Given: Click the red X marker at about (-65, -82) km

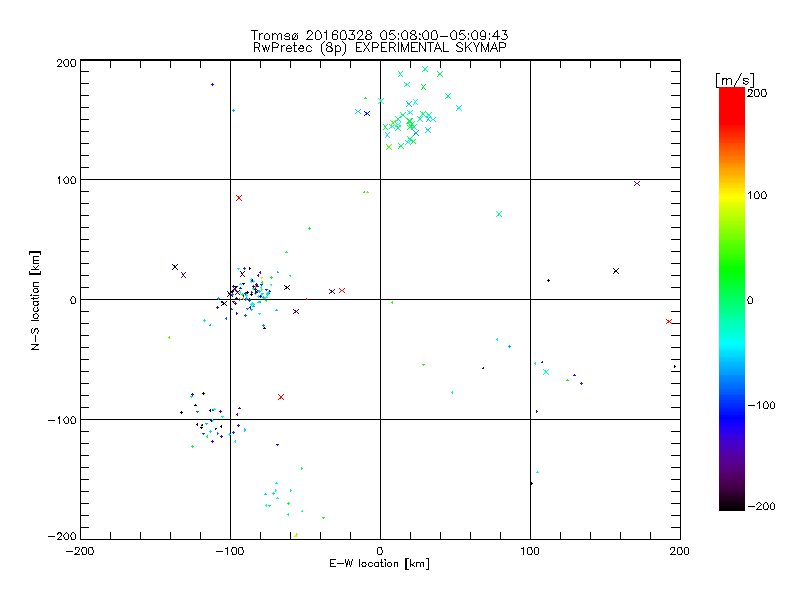Looking at the screenshot, I should click(281, 397).
